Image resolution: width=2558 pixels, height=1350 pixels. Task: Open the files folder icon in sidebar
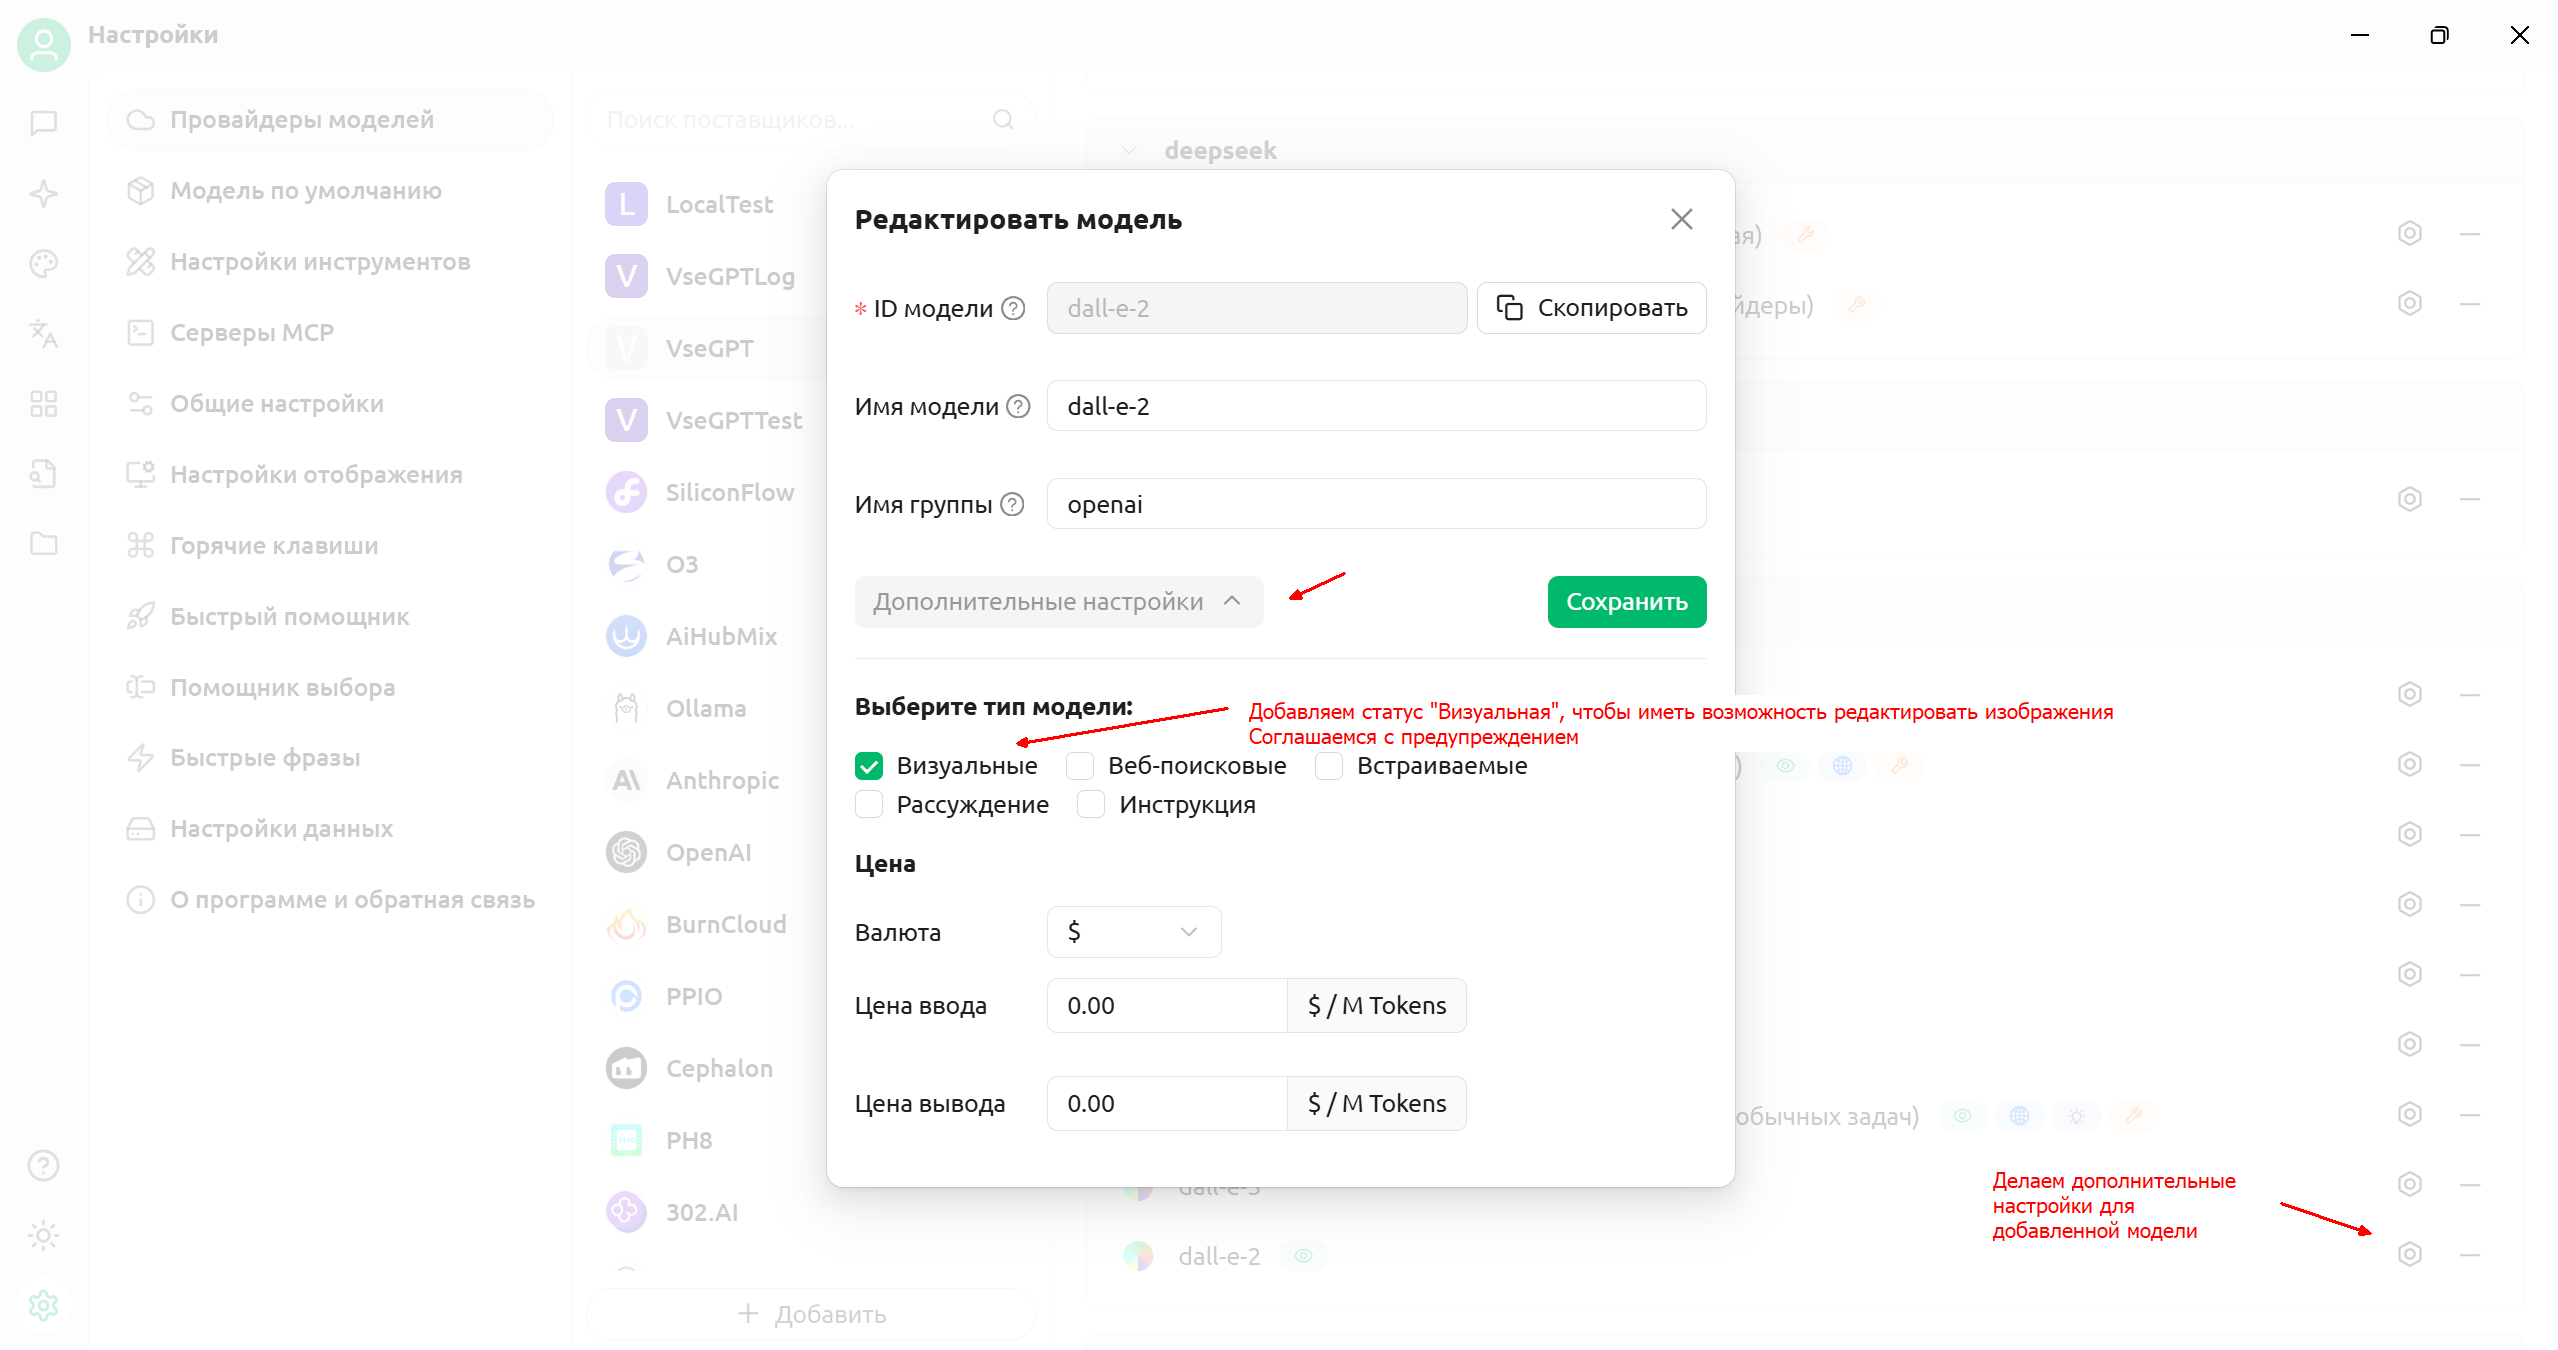[x=44, y=544]
